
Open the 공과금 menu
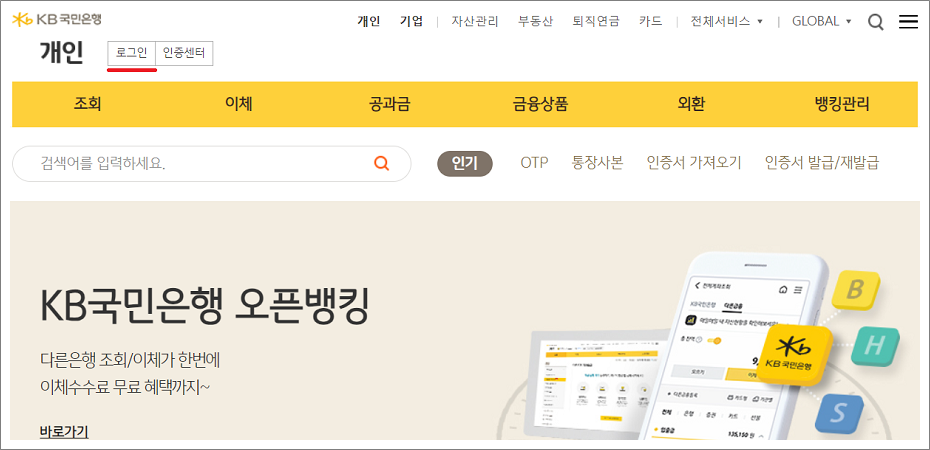coord(390,104)
